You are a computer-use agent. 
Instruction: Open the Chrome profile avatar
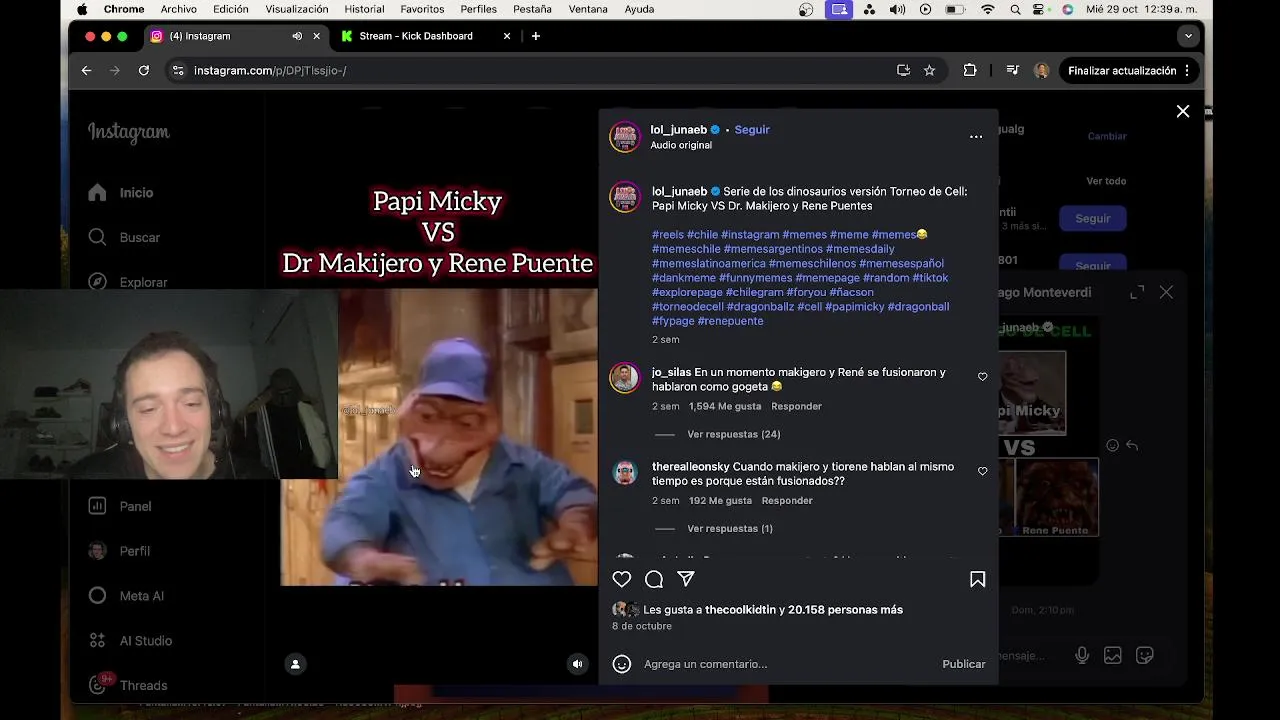tap(1042, 71)
